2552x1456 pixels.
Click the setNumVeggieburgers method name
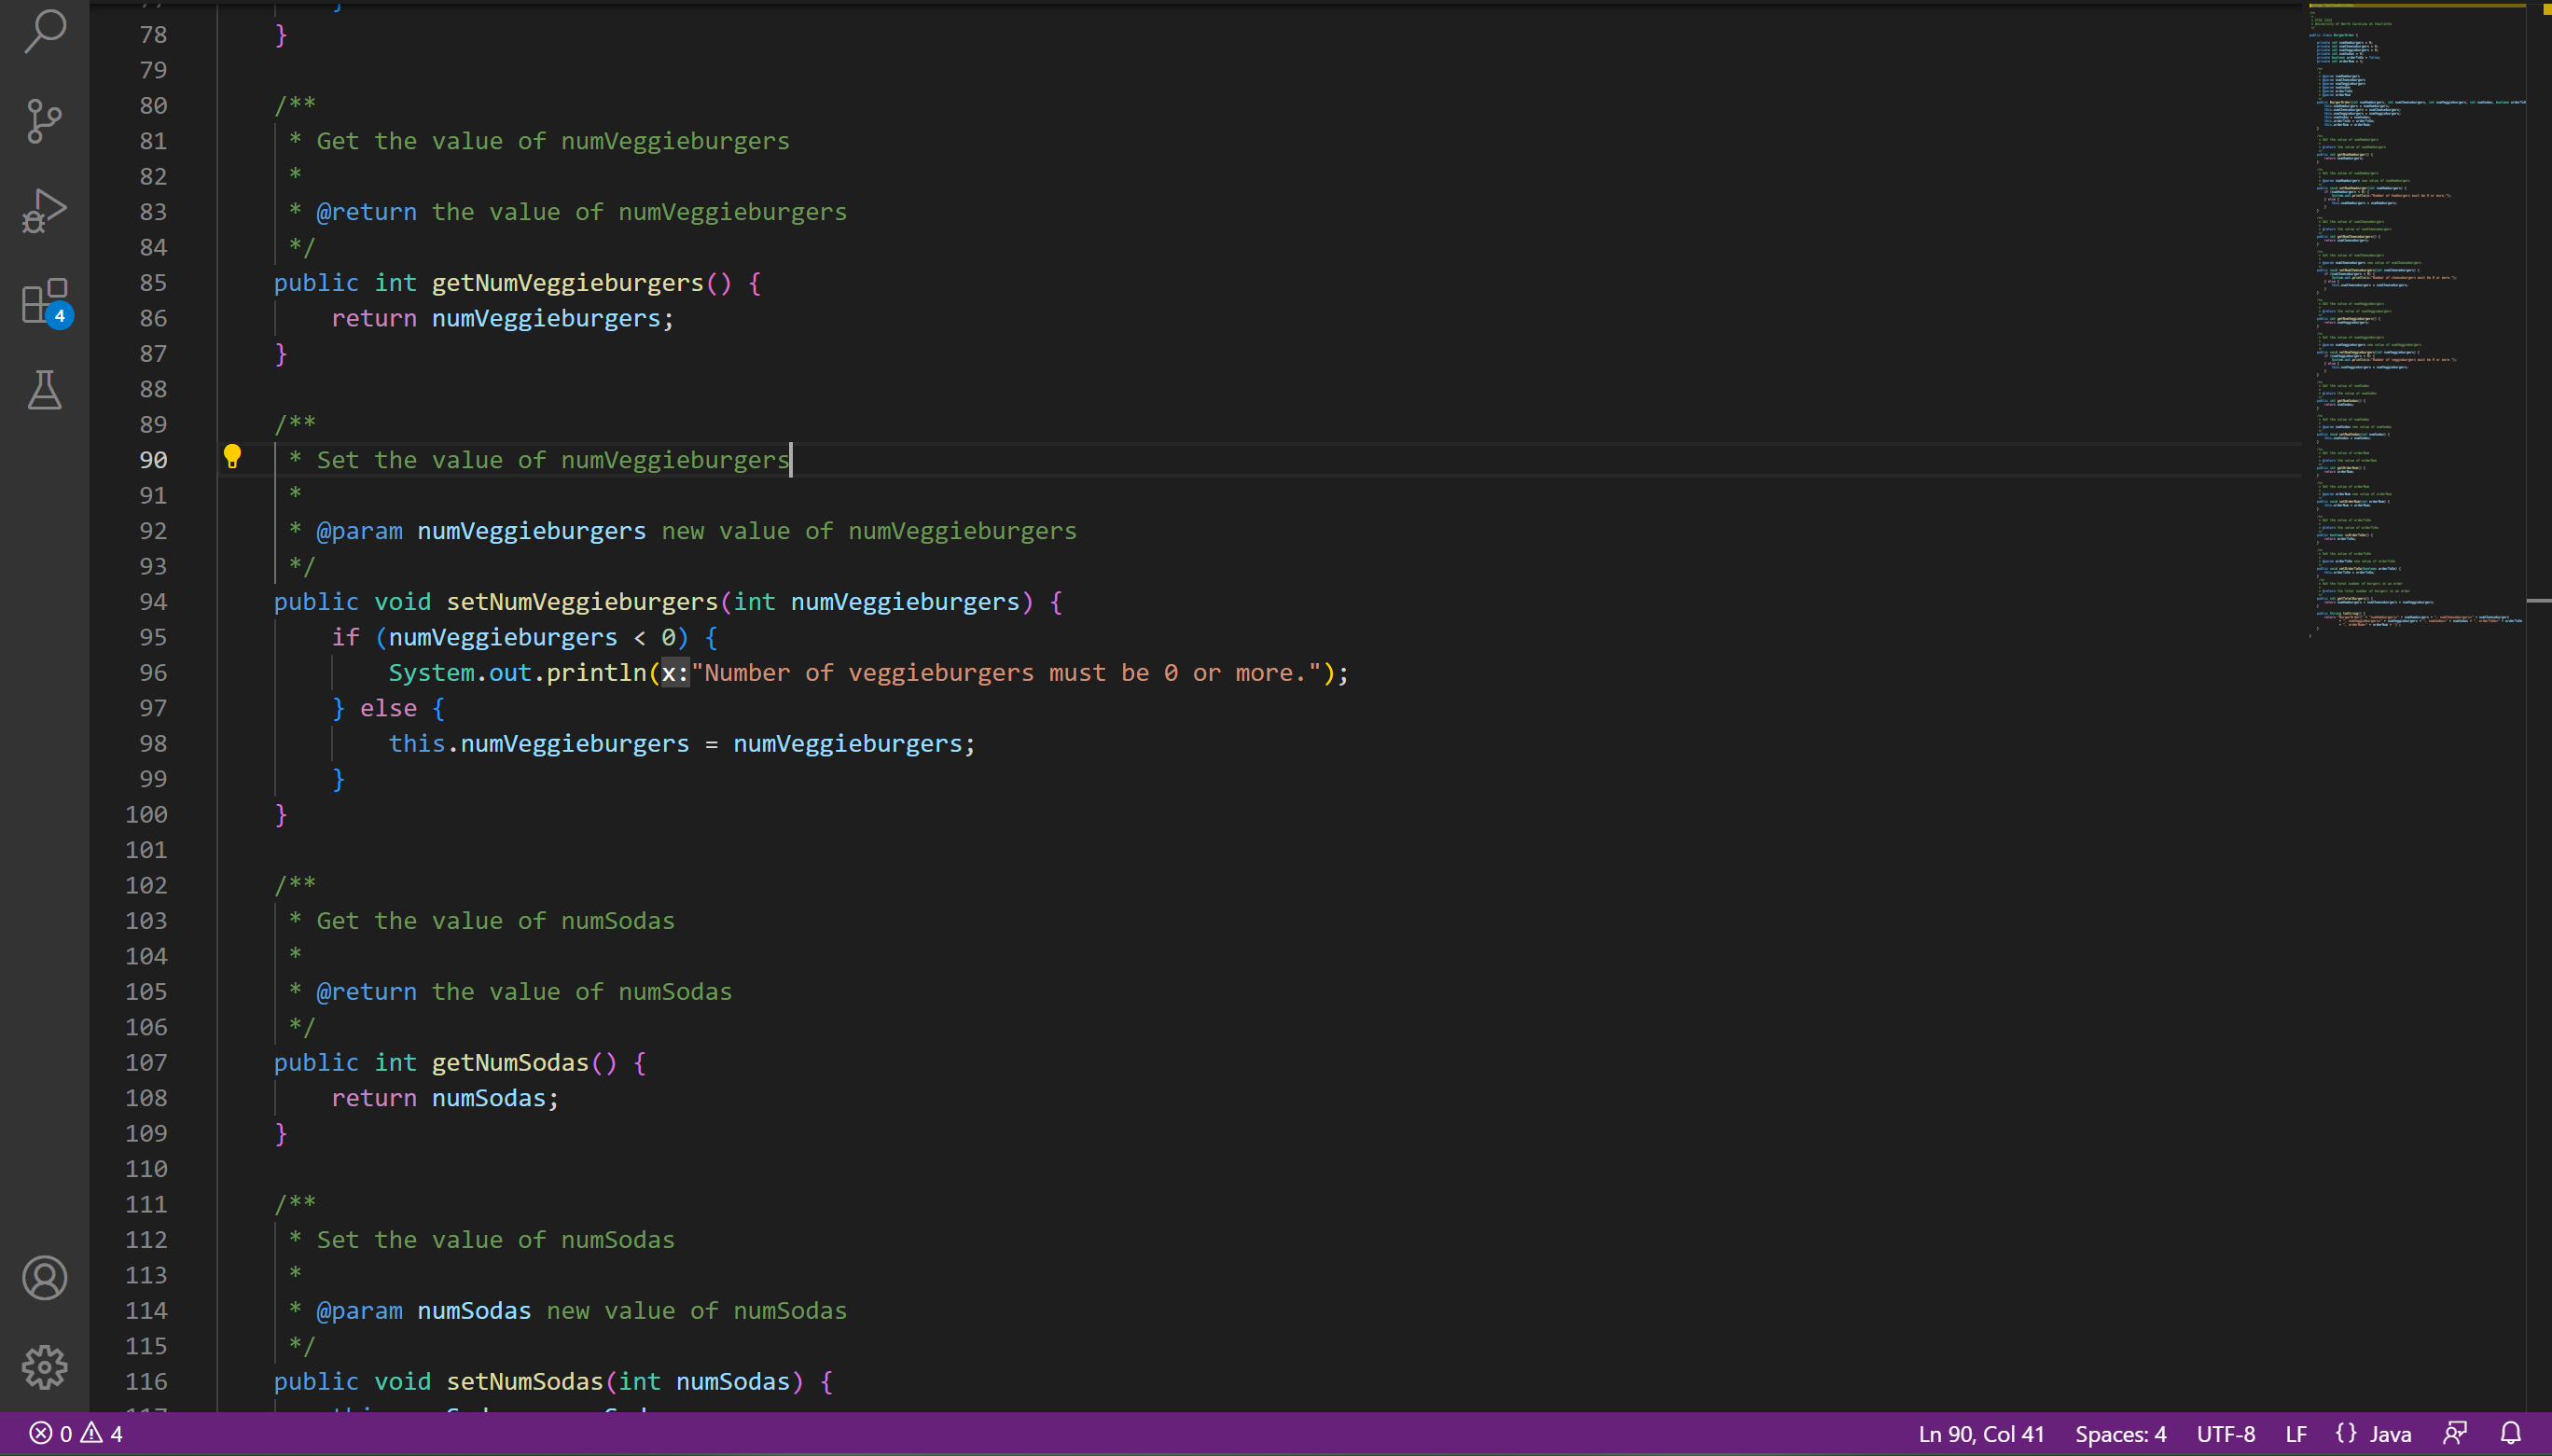point(582,602)
